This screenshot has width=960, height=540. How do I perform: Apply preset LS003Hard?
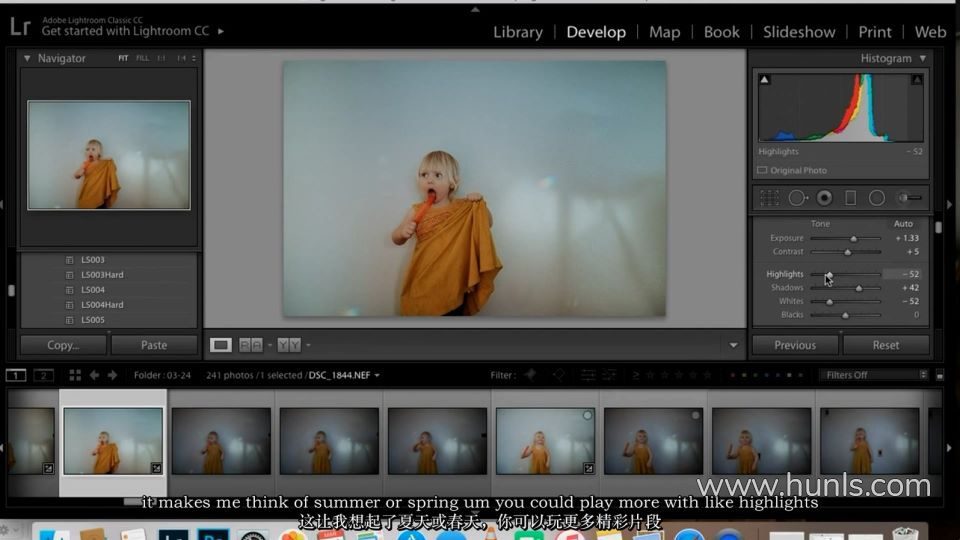pos(102,275)
